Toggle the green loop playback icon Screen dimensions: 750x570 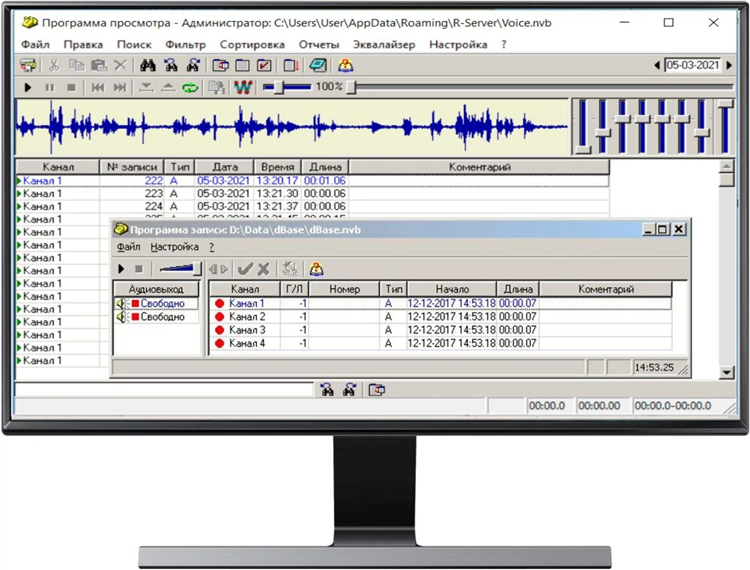[190, 88]
